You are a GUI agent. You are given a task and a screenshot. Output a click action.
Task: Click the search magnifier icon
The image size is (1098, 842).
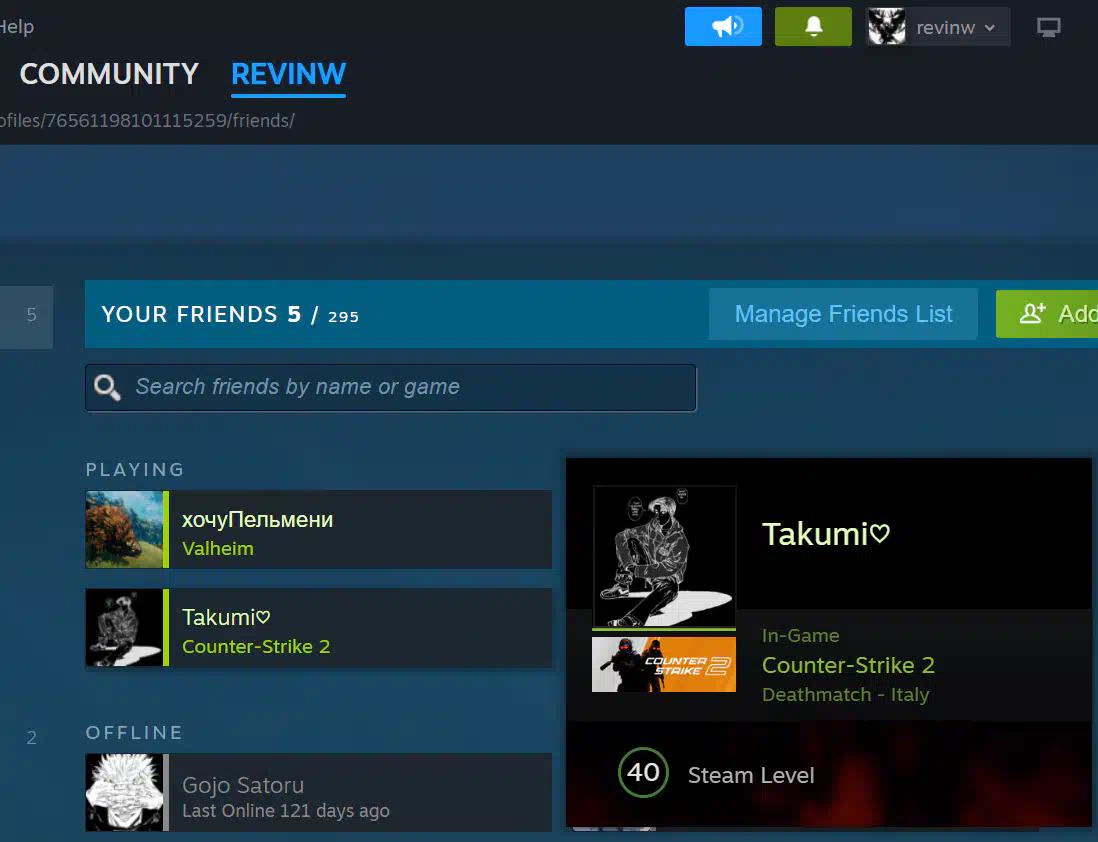107,387
